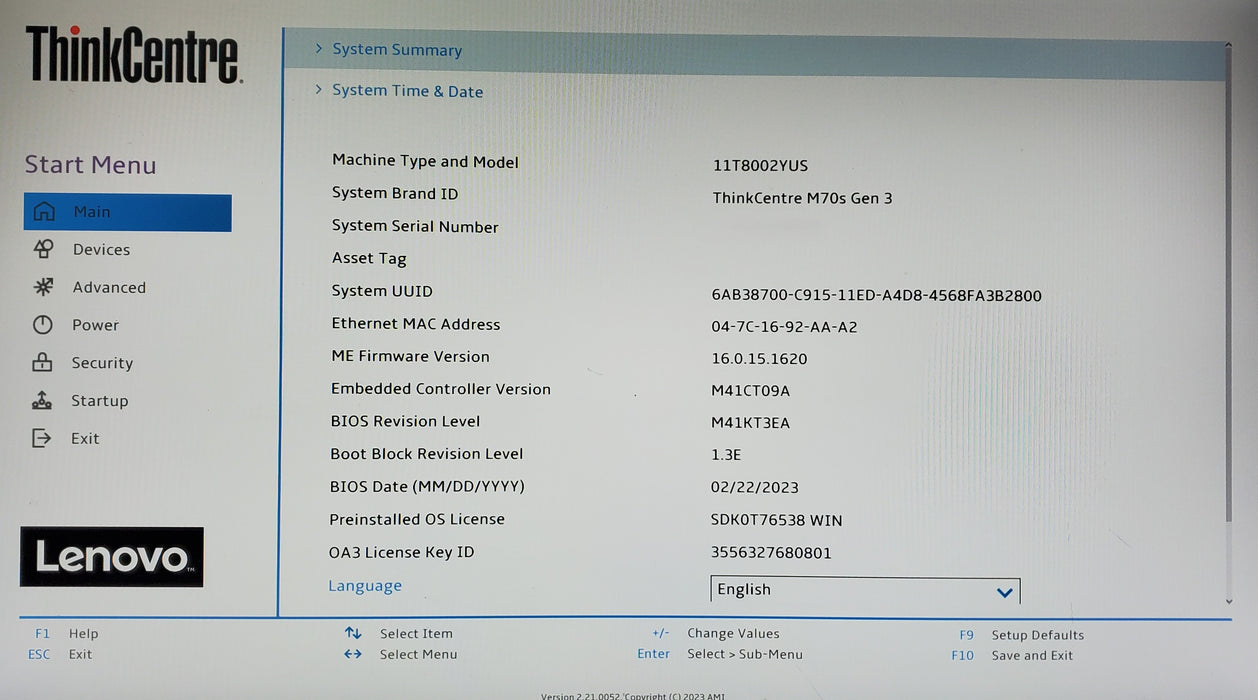Click the OA3 License Key ID label
The width and height of the screenshot is (1258, 700).
[401, 552]
